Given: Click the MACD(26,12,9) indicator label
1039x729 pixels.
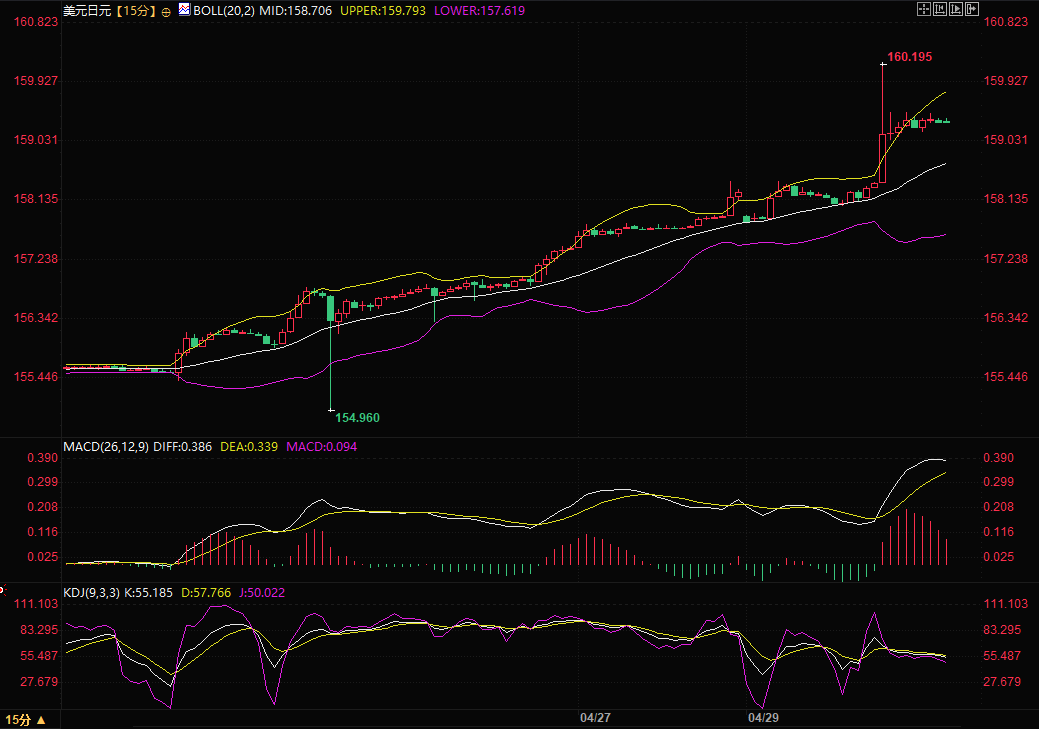Looking at the screenshot, I should (106, 447).
